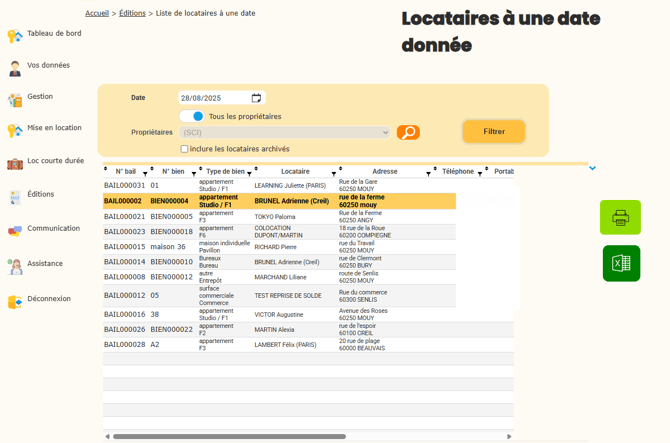Open the Mise en location menu
This screenshot has height=443, width=670.
coord(54,128)
